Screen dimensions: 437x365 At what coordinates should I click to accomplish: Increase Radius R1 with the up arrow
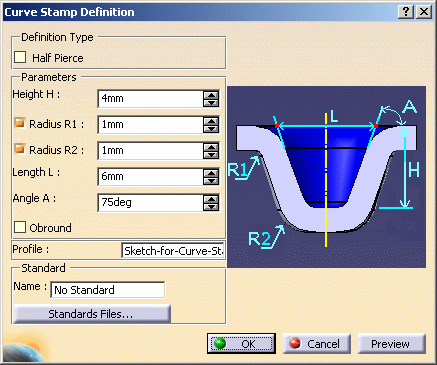click(211, 121)
